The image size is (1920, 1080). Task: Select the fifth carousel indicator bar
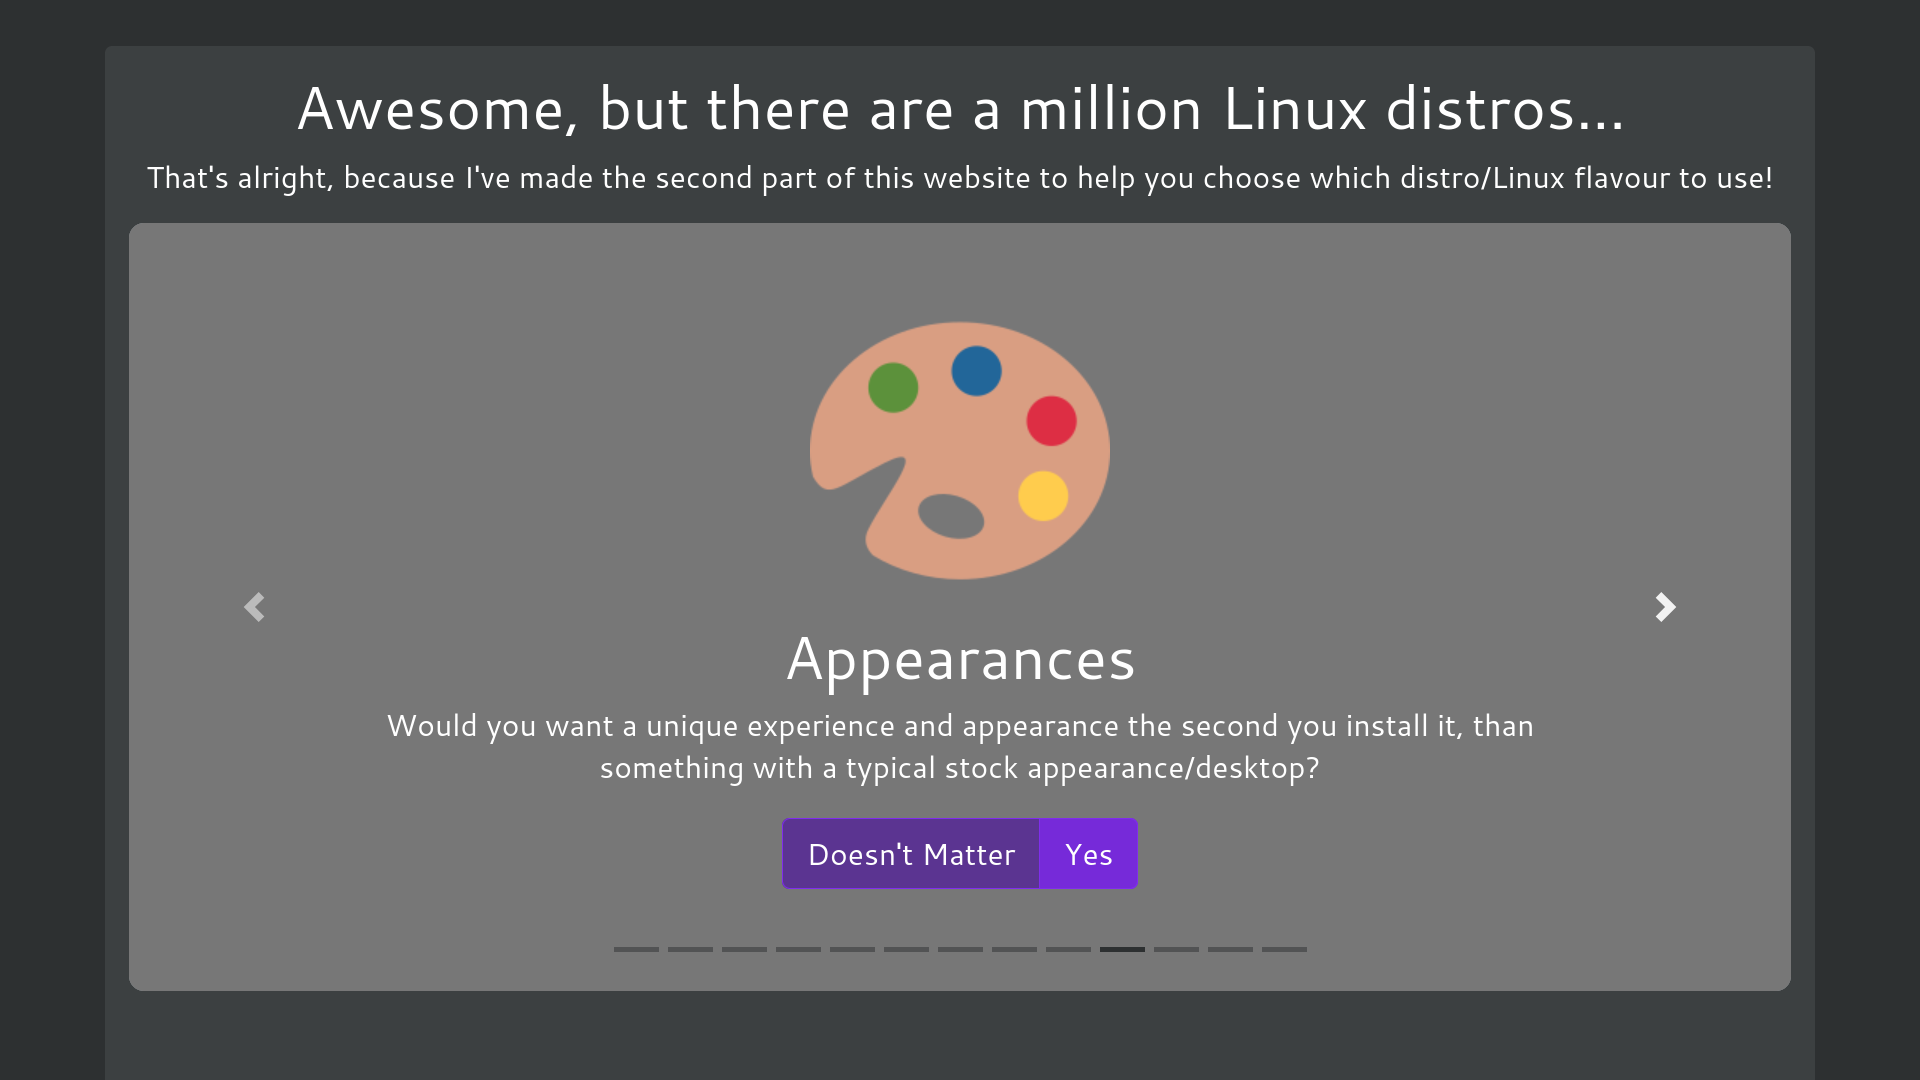click(x=852, y=949)
